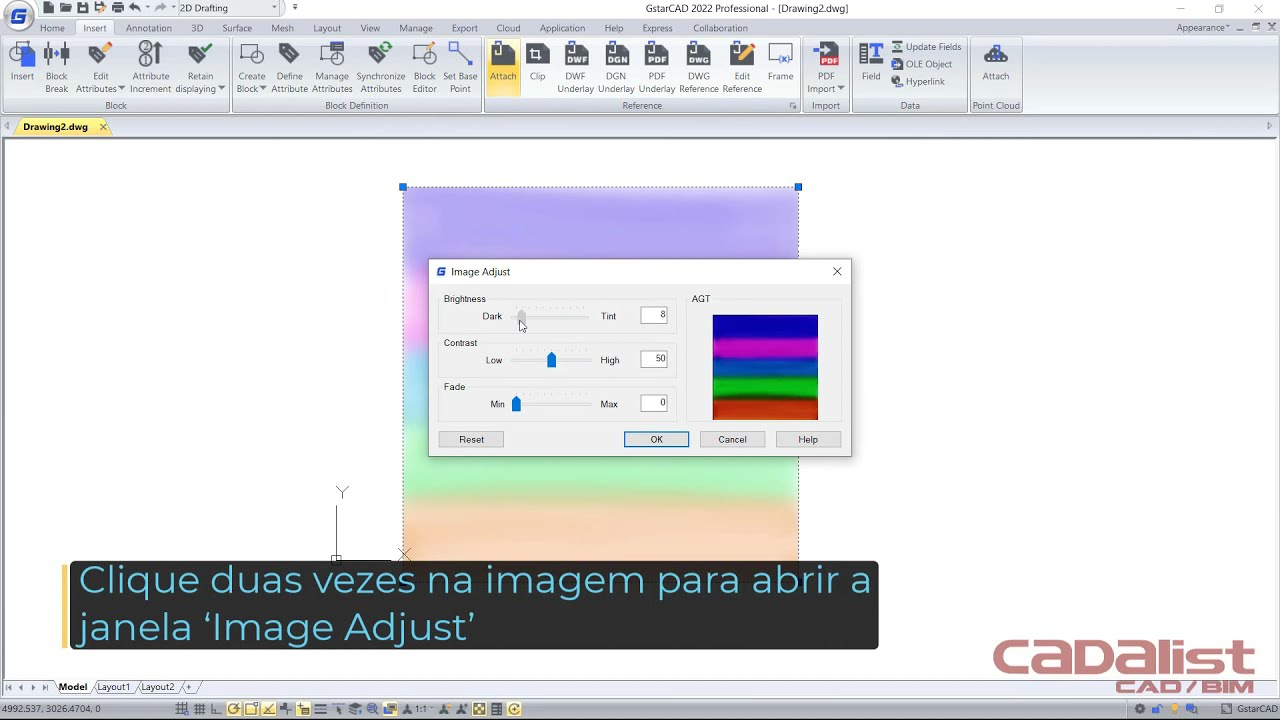Click Reset in Image Adjust dialog

click(x=471, y=439)
